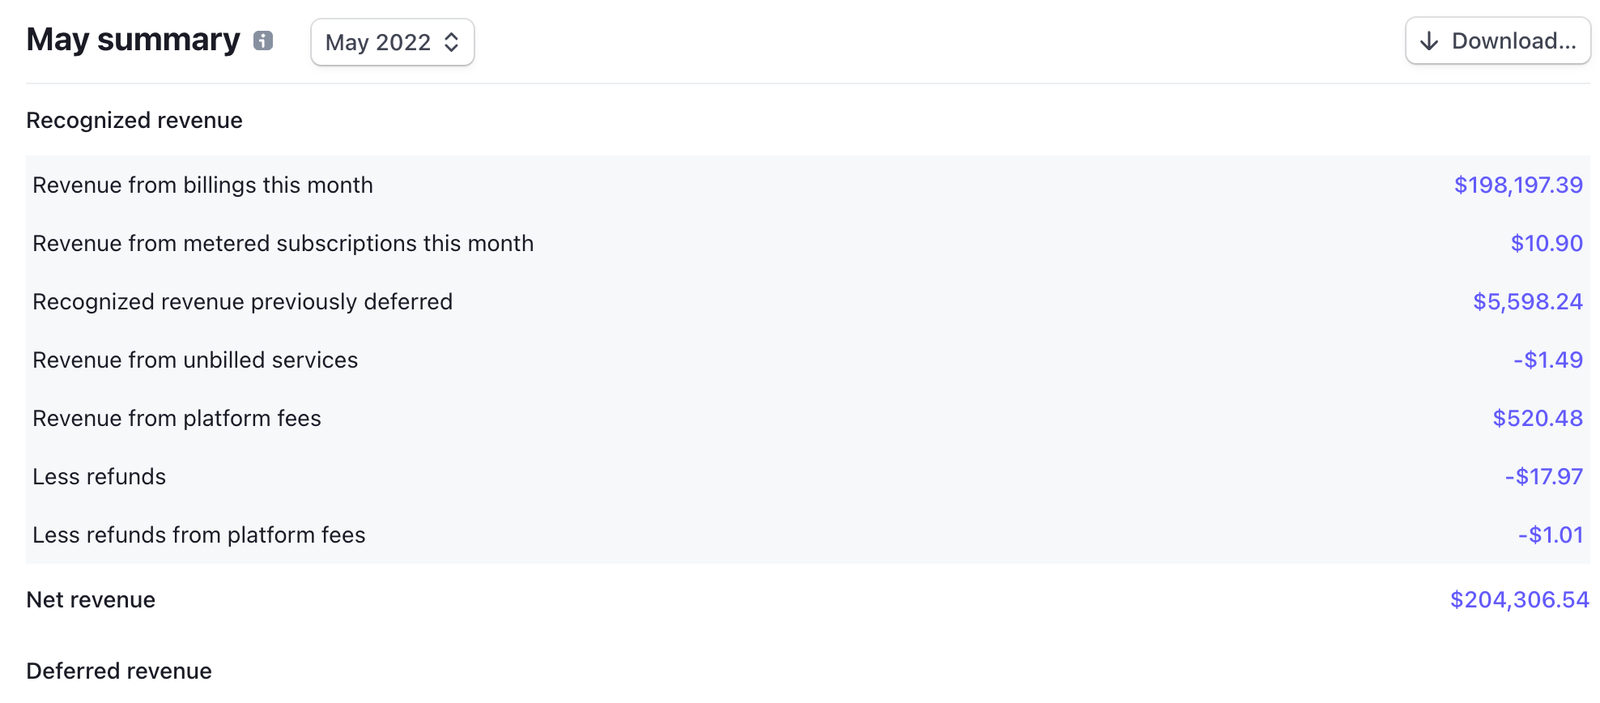
Task: Click the Less refunds row label
Action: pyautogui.click(x=99, y=477)
